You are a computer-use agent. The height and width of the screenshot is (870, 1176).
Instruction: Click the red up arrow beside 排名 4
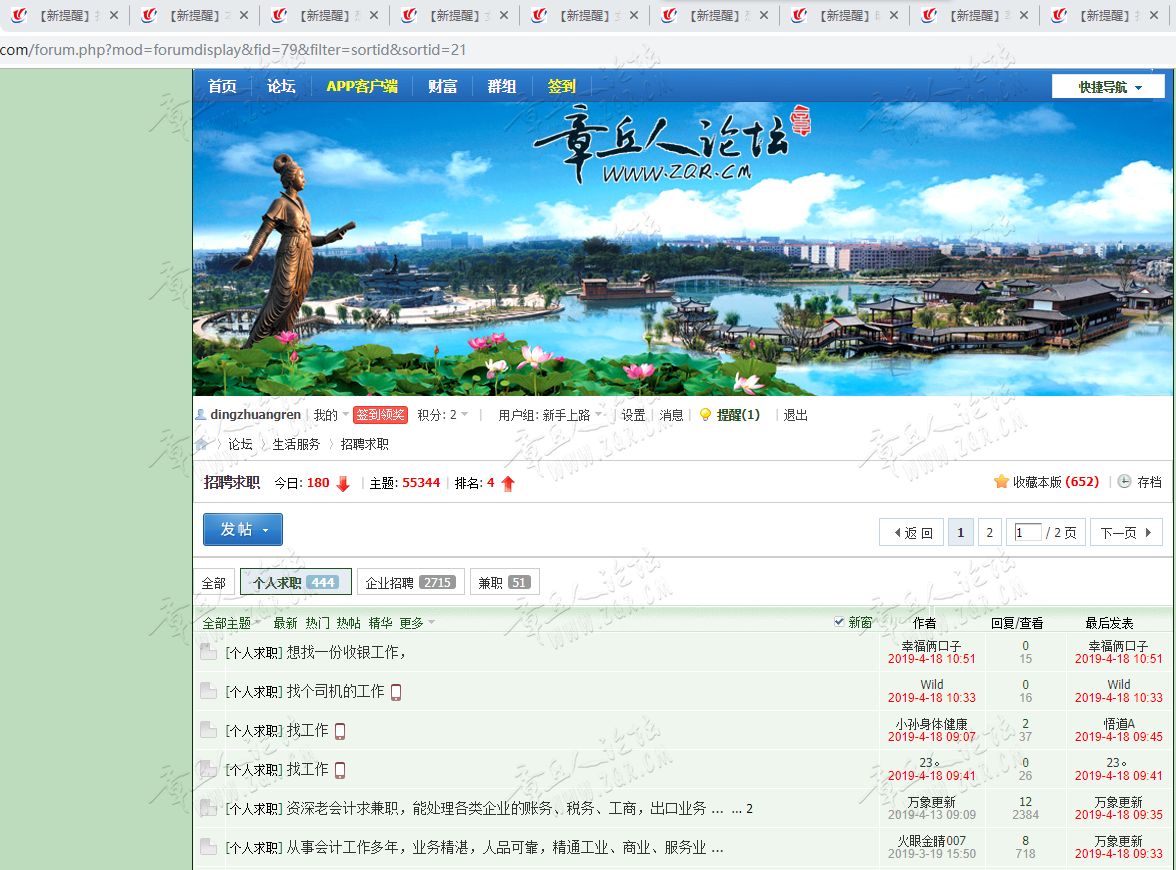508,484
